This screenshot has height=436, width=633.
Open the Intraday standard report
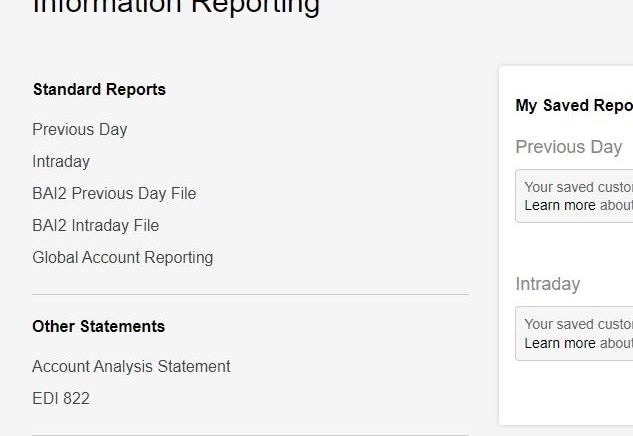click(x=61, y=161)
